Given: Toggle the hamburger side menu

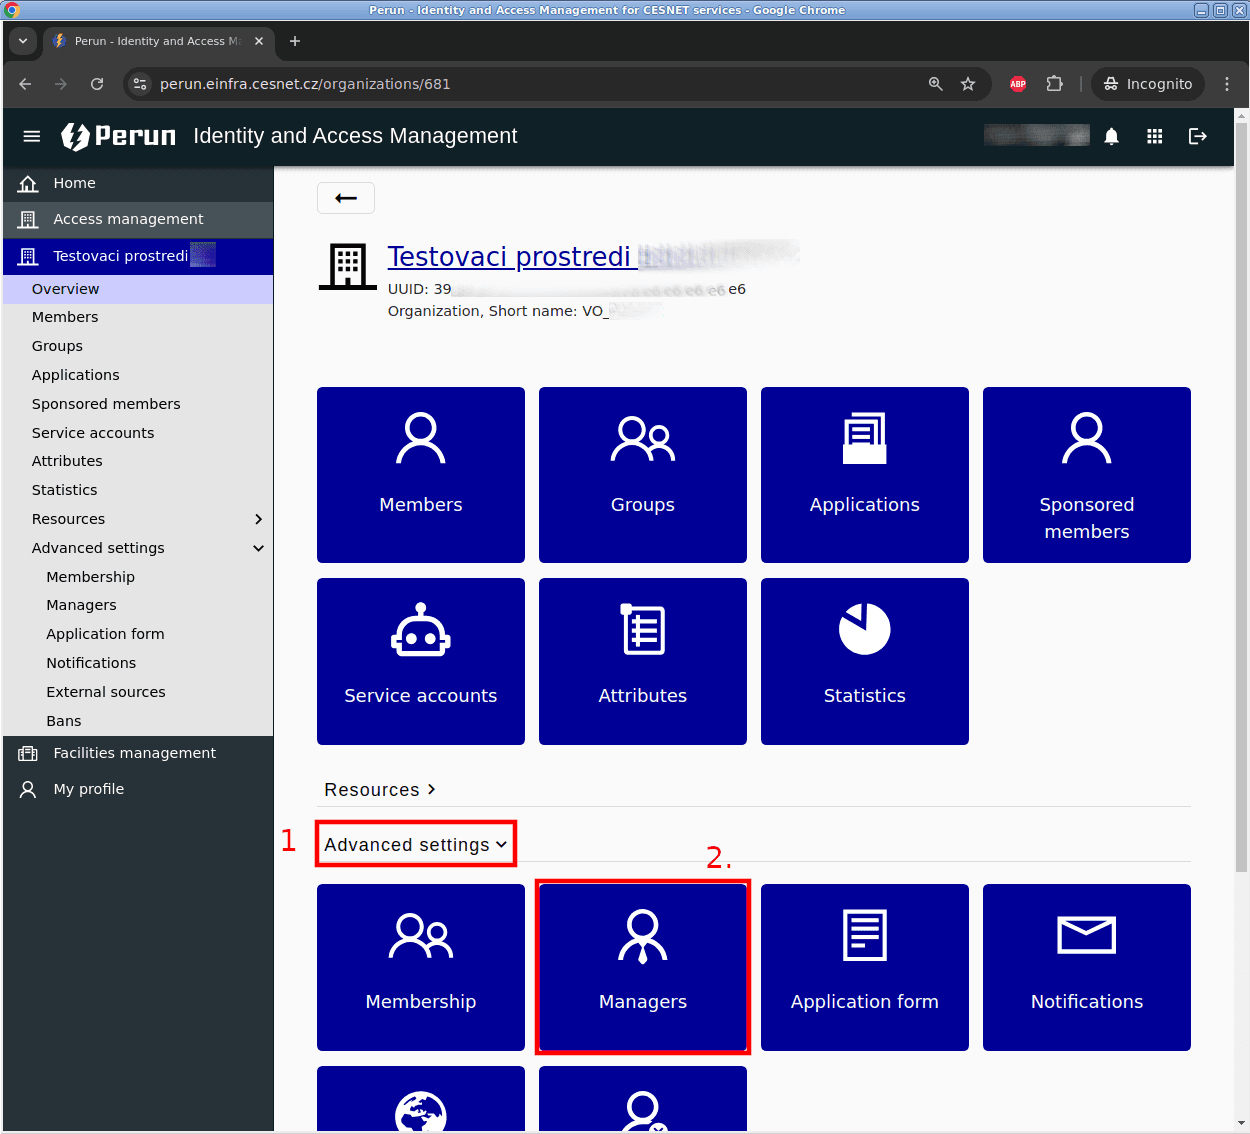Looking at the screenshot, I should point(32,137).
